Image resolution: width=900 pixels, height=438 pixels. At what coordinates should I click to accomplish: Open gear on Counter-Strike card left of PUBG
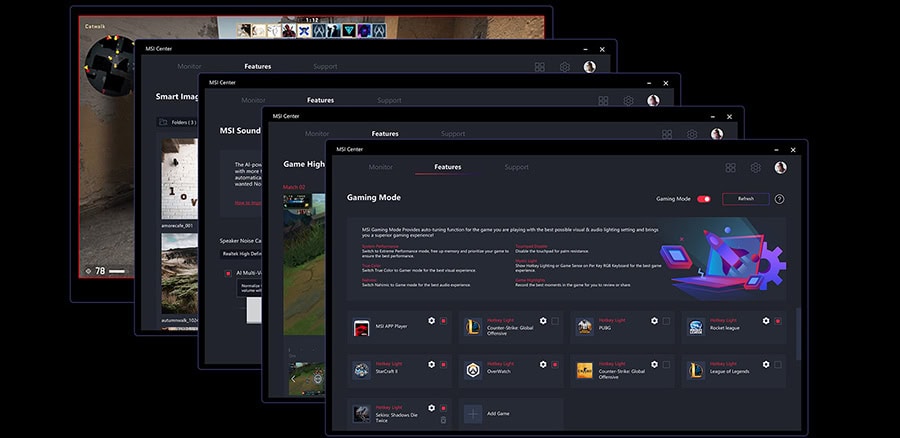click(x=543, y=321)
